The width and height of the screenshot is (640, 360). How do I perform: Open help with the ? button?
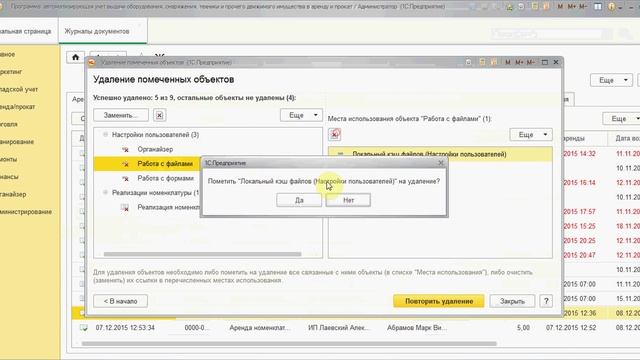pyautogui.click(x=546, y=301)
